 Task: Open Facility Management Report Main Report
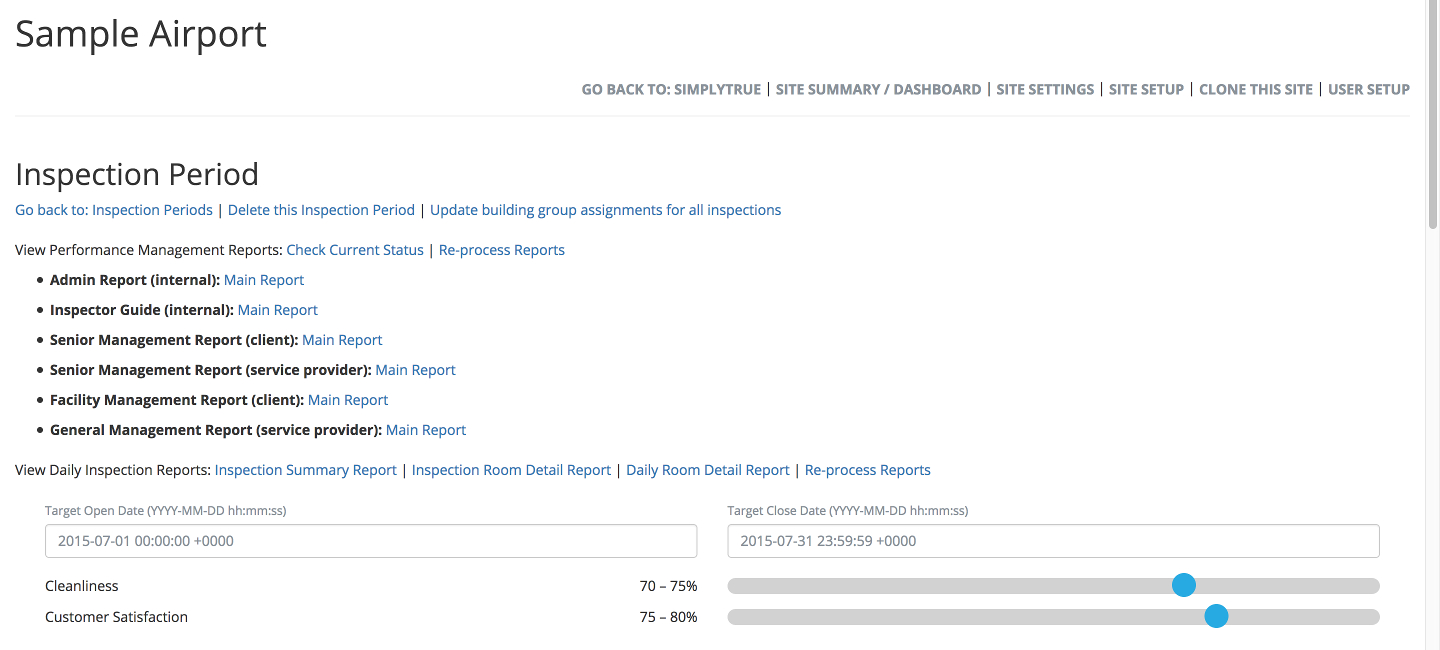click(348, 400)
